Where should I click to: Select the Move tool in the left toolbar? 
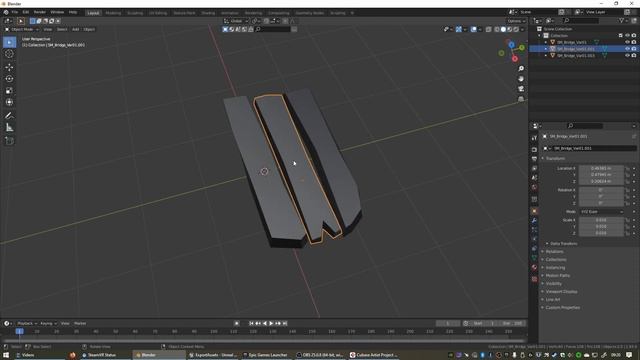click(9, 67)
